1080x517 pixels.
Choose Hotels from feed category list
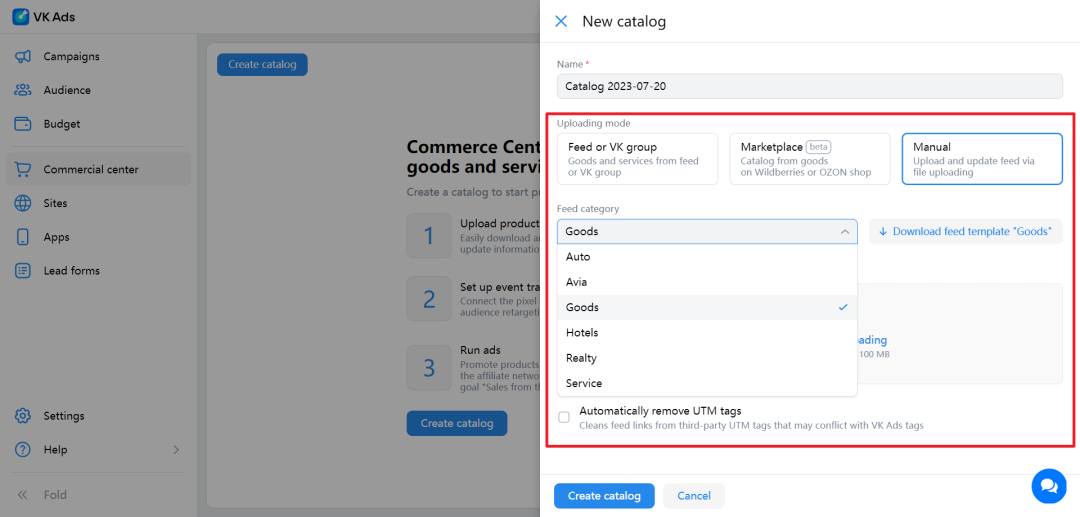(707, 333)
